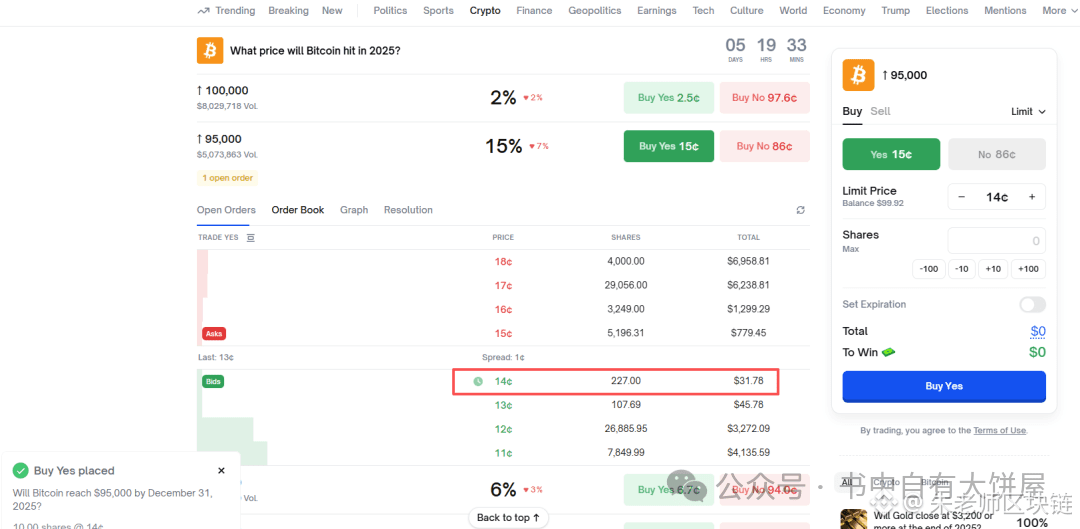Click the Asks label badge
The image size is (1080, 529).
click(214, 333)
